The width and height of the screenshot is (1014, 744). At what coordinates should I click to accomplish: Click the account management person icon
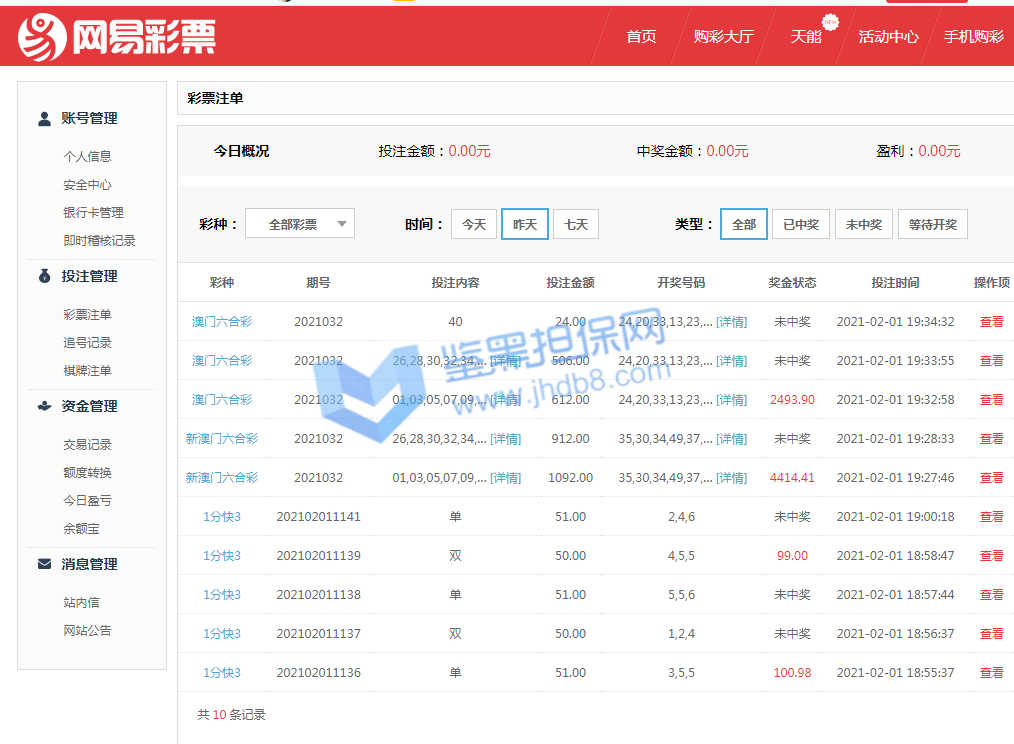pos(44,118)
